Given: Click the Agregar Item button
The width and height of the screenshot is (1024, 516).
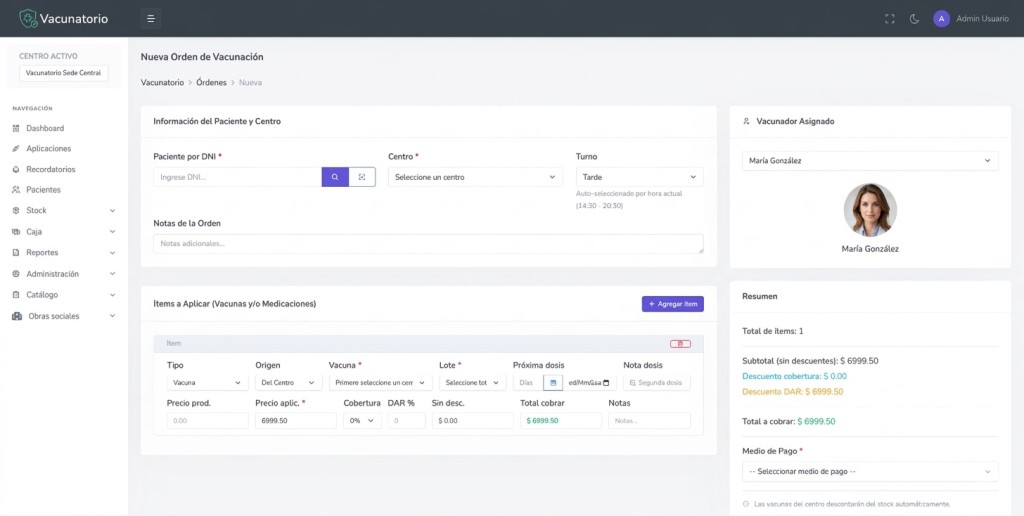Looking at the screenshot, I should [672, 303].
